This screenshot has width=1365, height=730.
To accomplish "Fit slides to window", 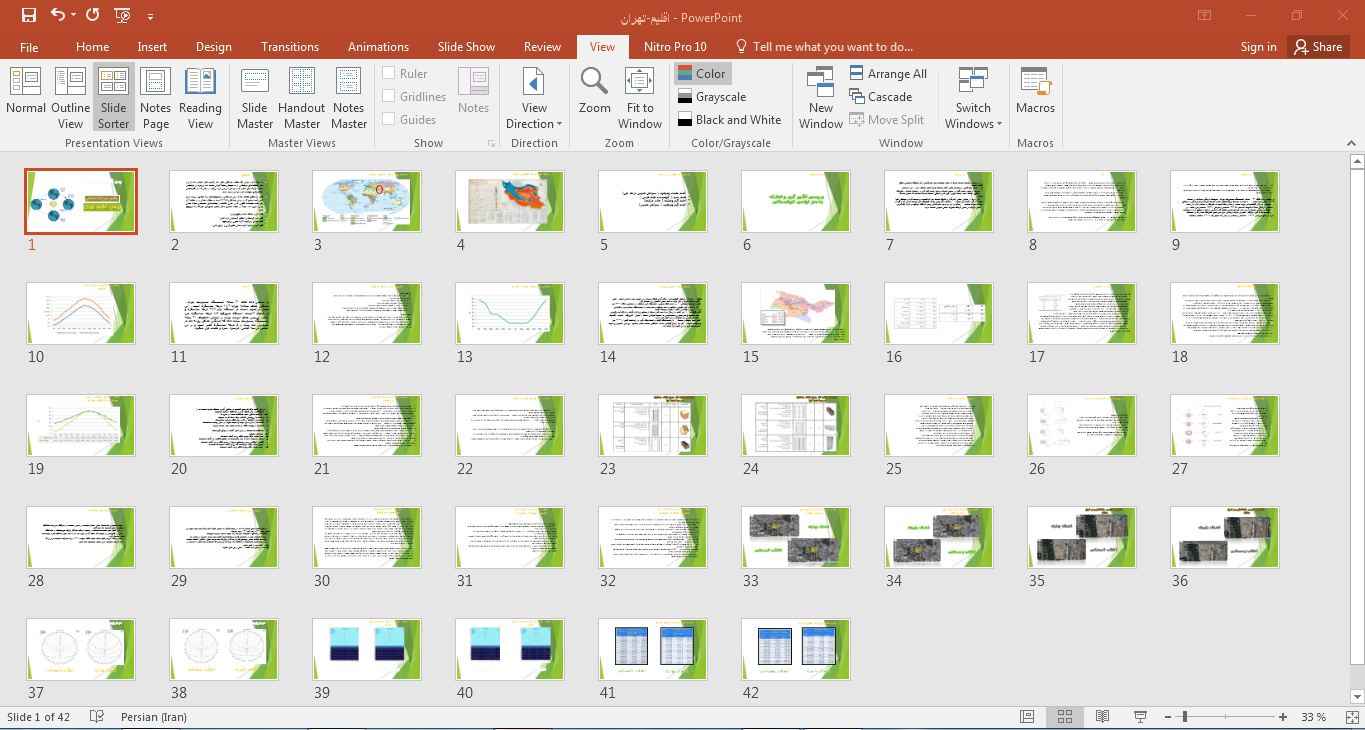I will 639,96.
